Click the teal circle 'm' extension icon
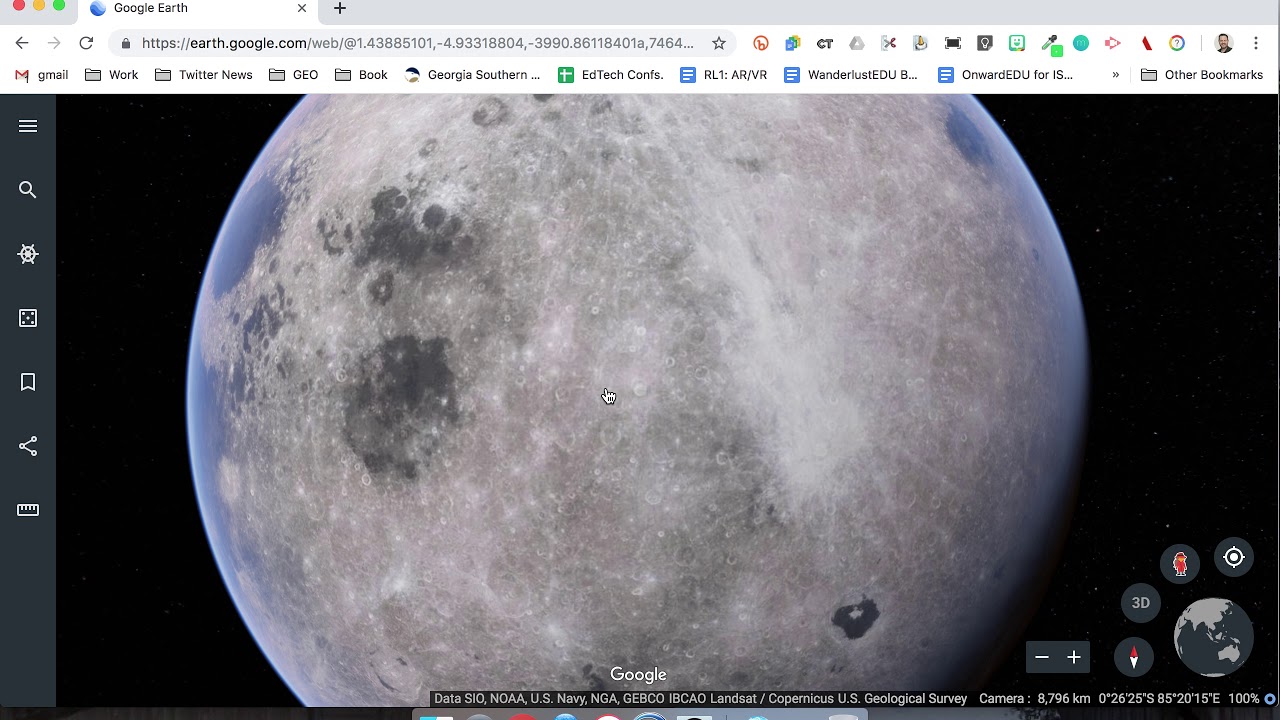The image size is (1280, 720). pos(1081,43)
